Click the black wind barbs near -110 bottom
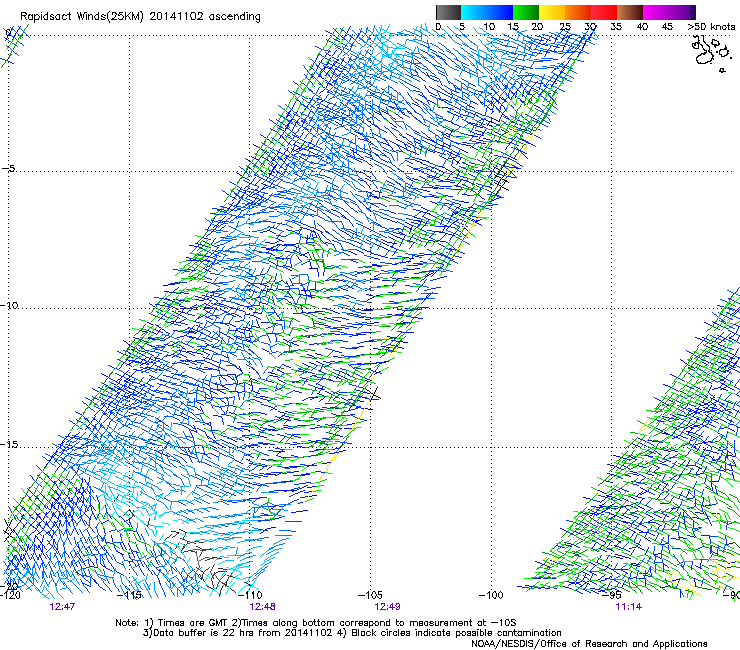Image resolution: width=740 pixels, height=650 pixels. click(203, 559)
